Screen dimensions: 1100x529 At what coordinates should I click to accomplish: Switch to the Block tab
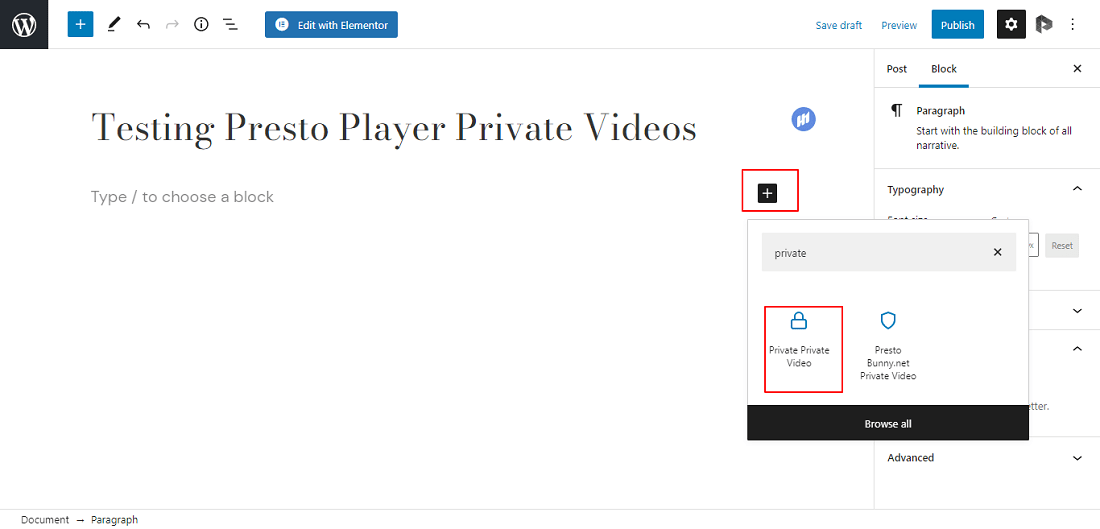[x=944, y=69]
